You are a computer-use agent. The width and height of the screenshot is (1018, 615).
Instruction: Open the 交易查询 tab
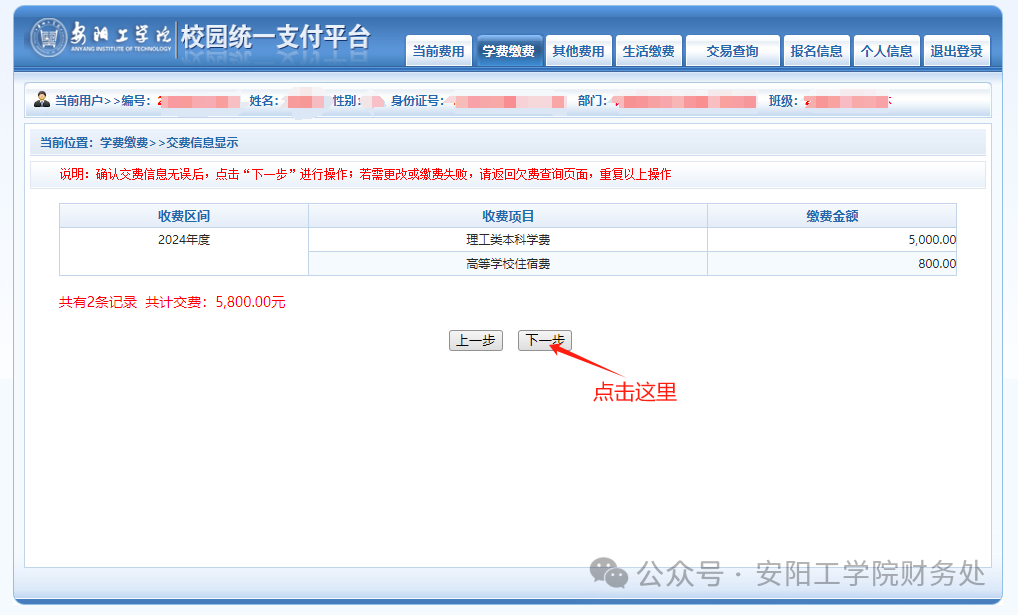(732, 51)
